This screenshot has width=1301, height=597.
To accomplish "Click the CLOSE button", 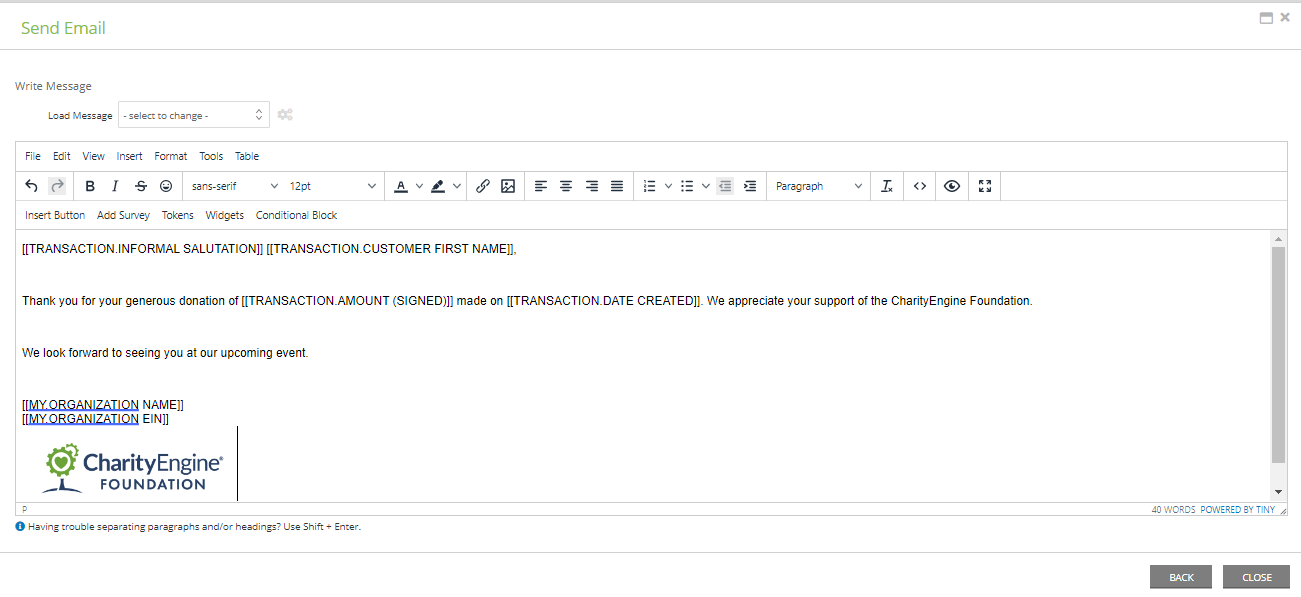I will tap(1257, 577).
